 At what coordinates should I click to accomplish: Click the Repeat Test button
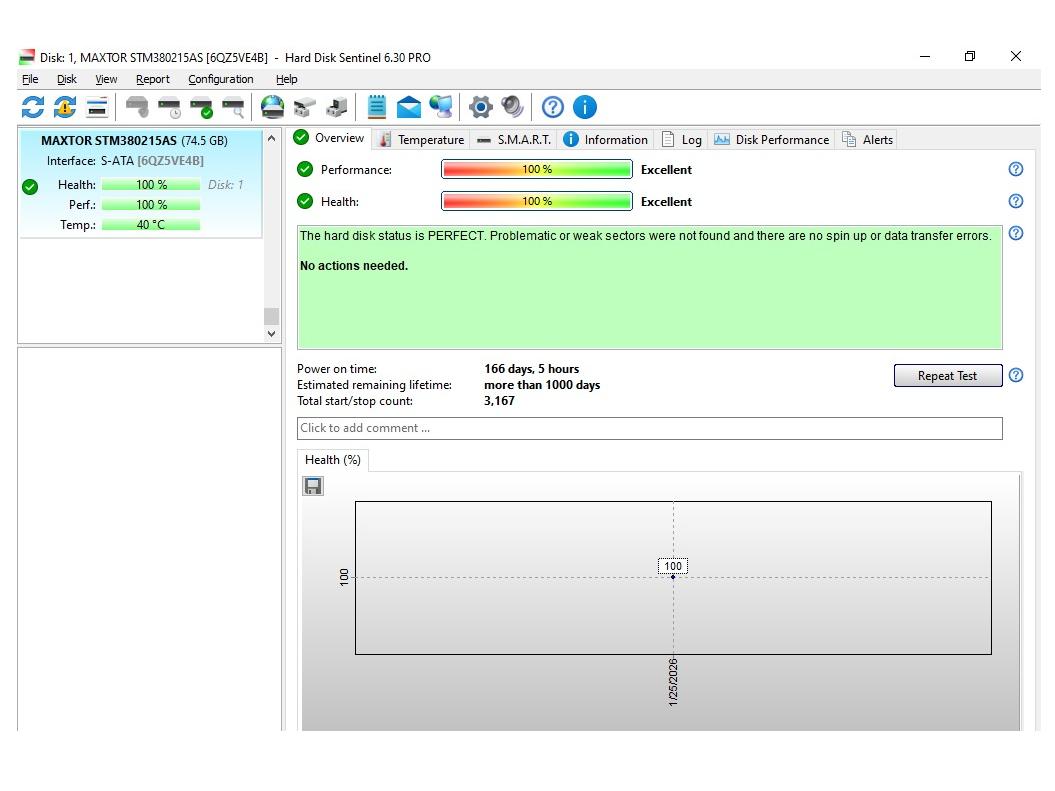click(947, 376)
